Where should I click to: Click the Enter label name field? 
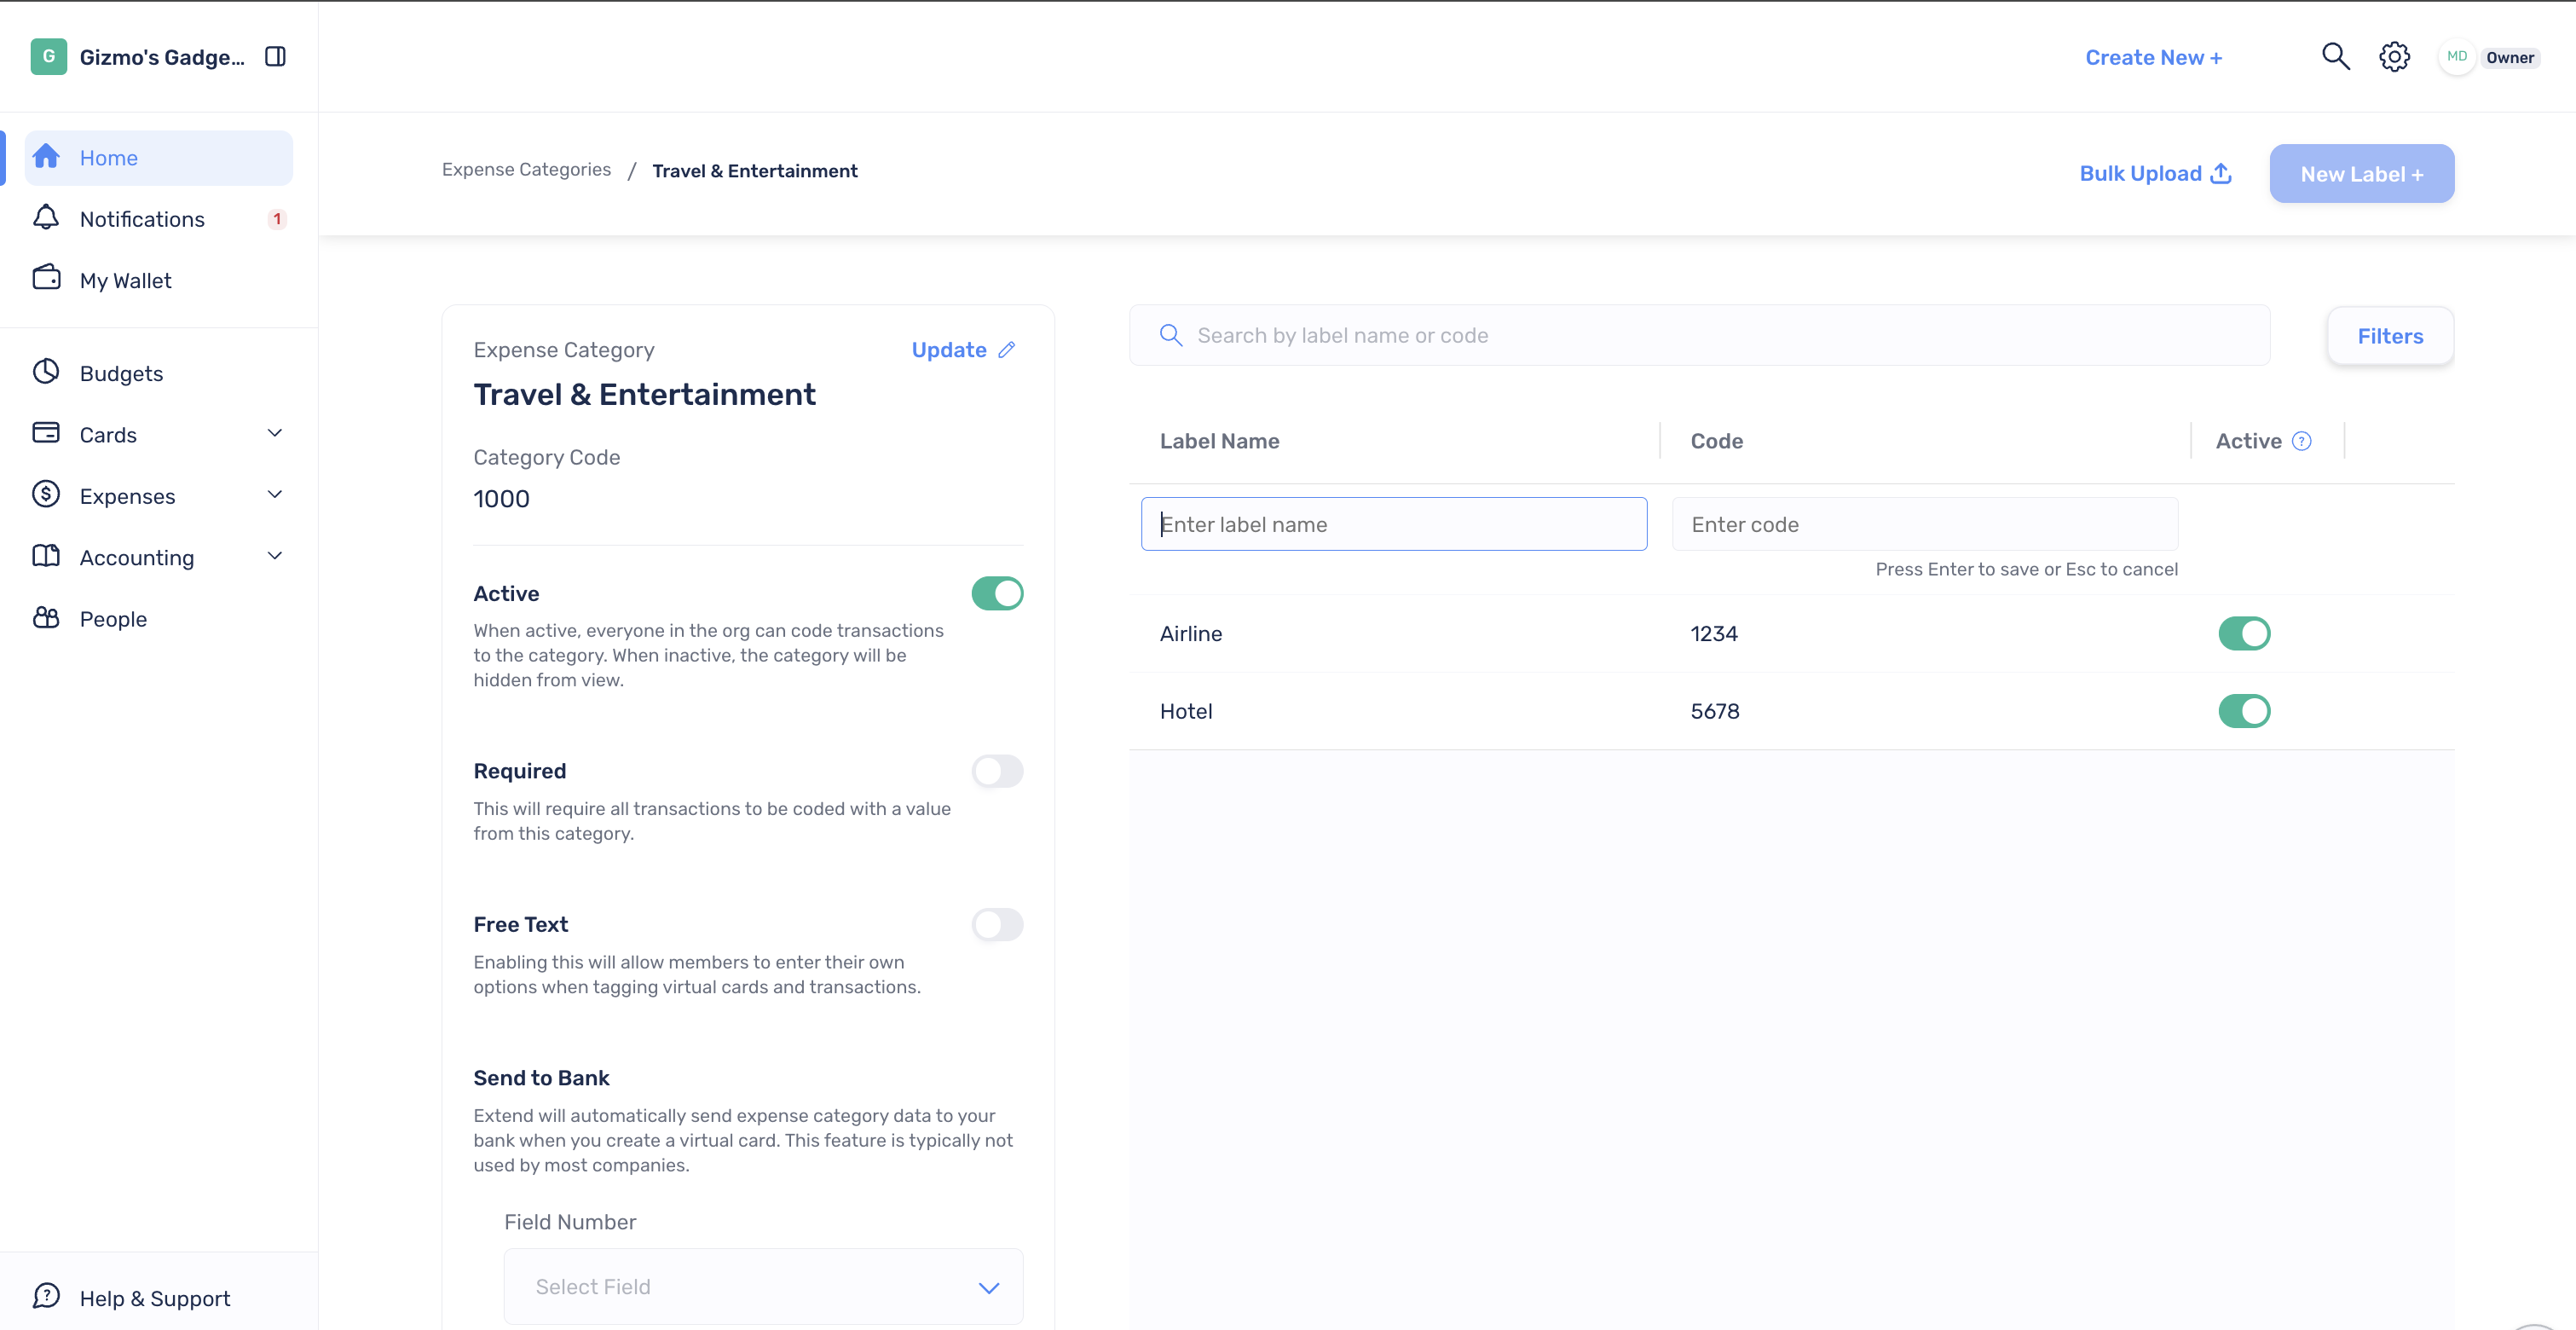coord(1393,524)
